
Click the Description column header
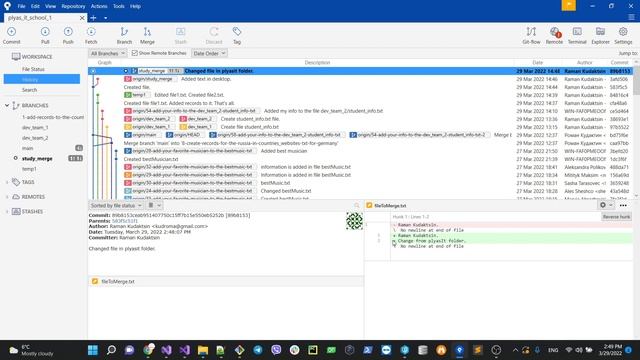click(x=317, y=62)
